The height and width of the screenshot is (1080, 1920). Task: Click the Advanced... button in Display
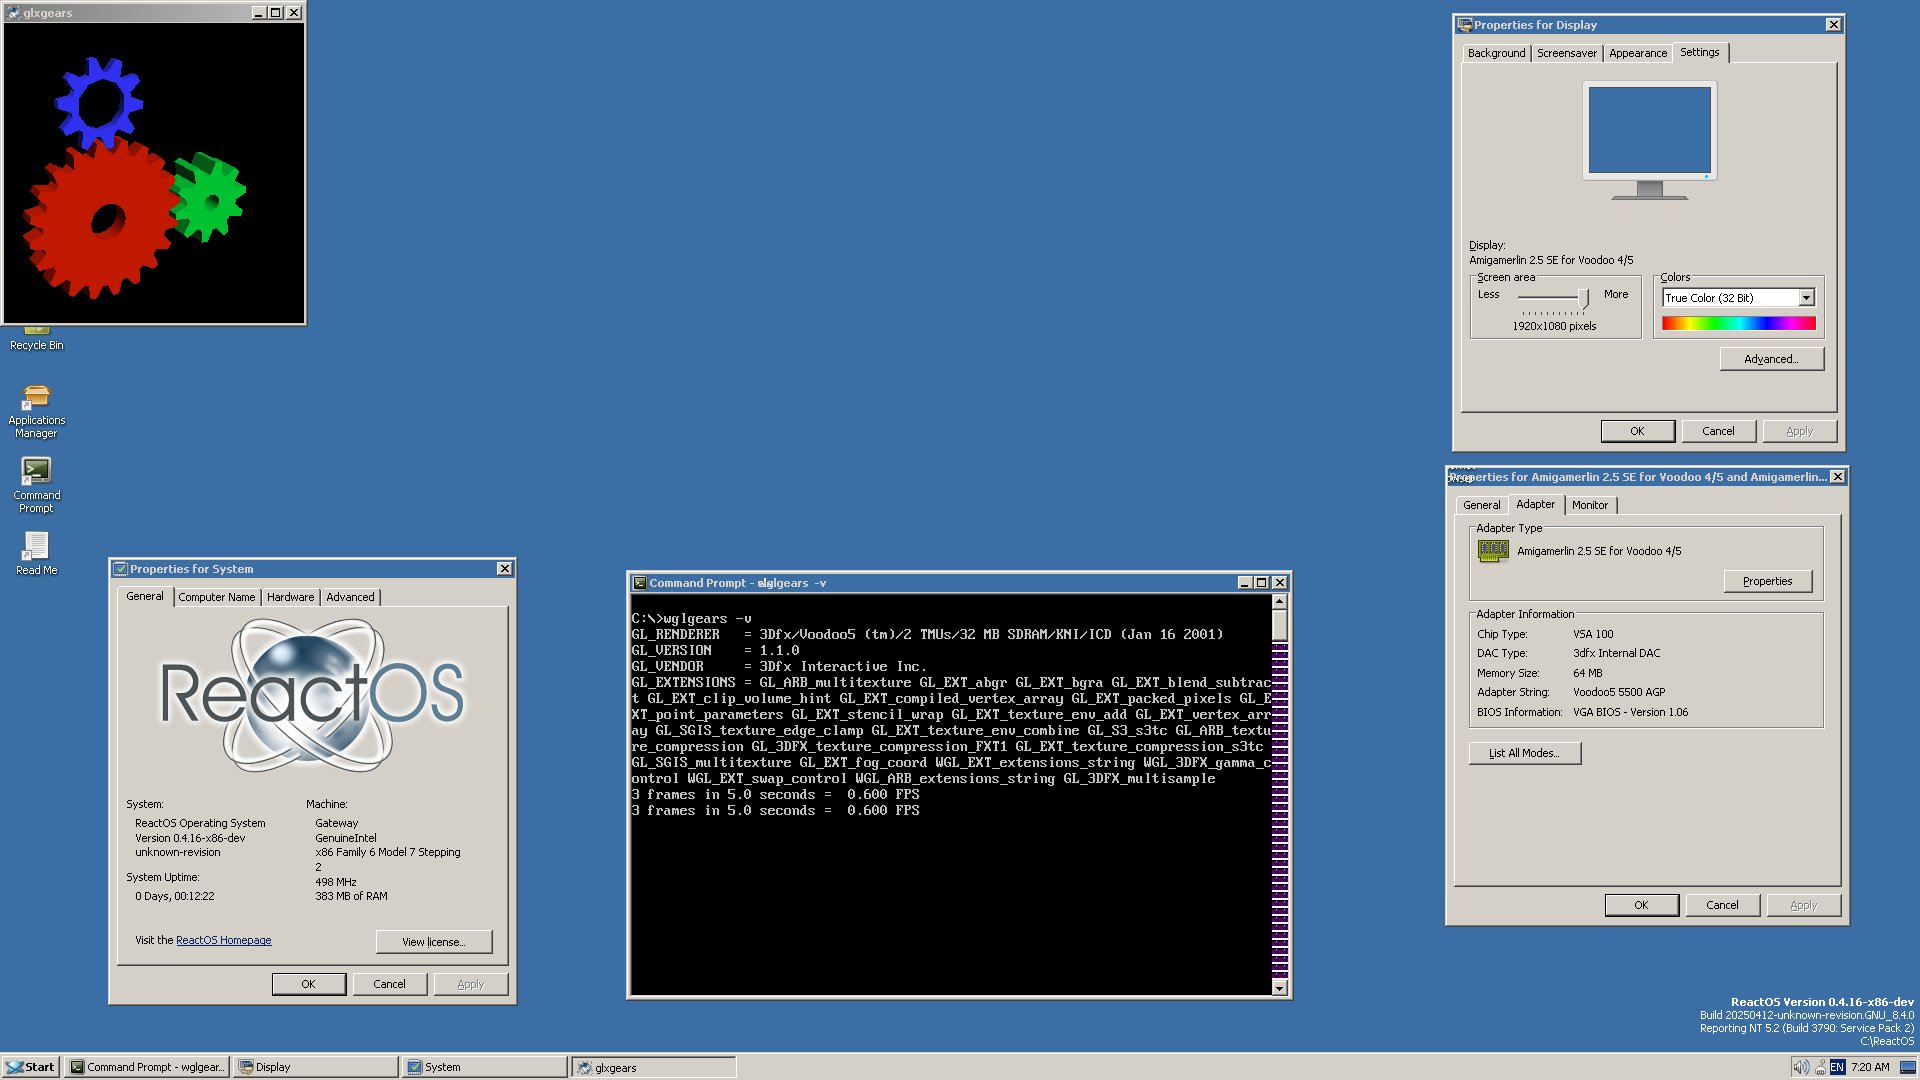coord(1771,359)
